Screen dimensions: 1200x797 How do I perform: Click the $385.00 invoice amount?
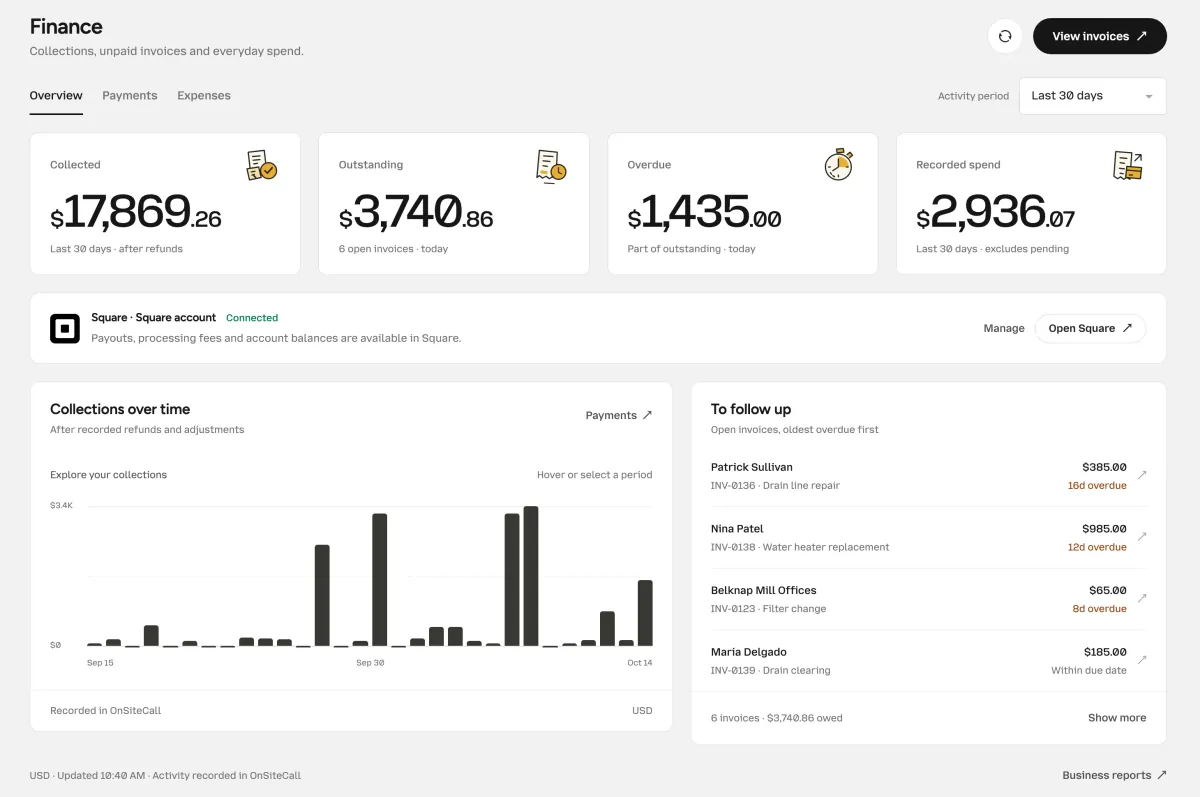click(x=1104, y=467)
